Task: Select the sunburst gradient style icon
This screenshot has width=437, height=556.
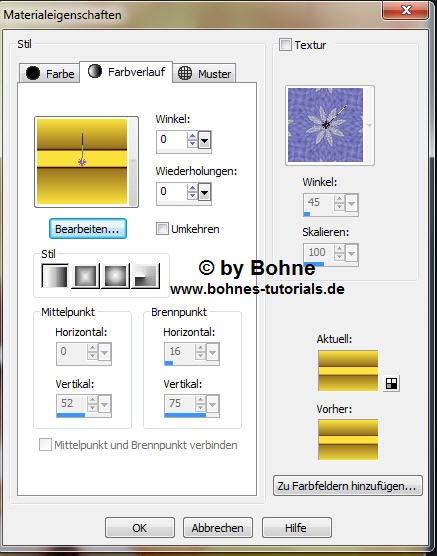Action: pos(116,276)
